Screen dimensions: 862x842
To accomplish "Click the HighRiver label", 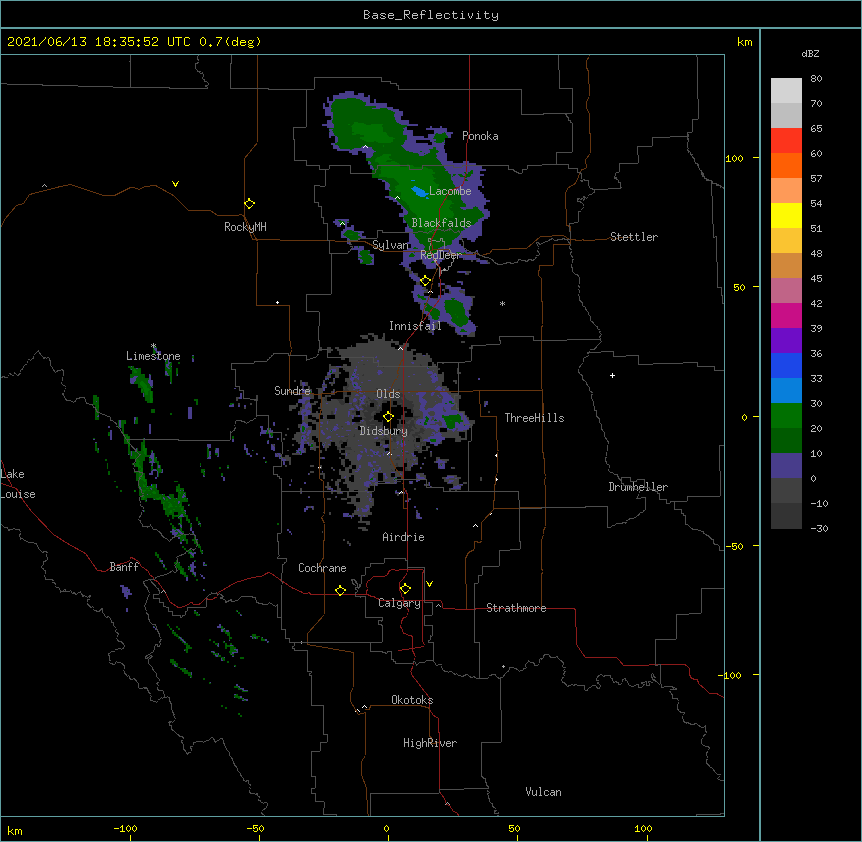I will click(x=430, y=743).
